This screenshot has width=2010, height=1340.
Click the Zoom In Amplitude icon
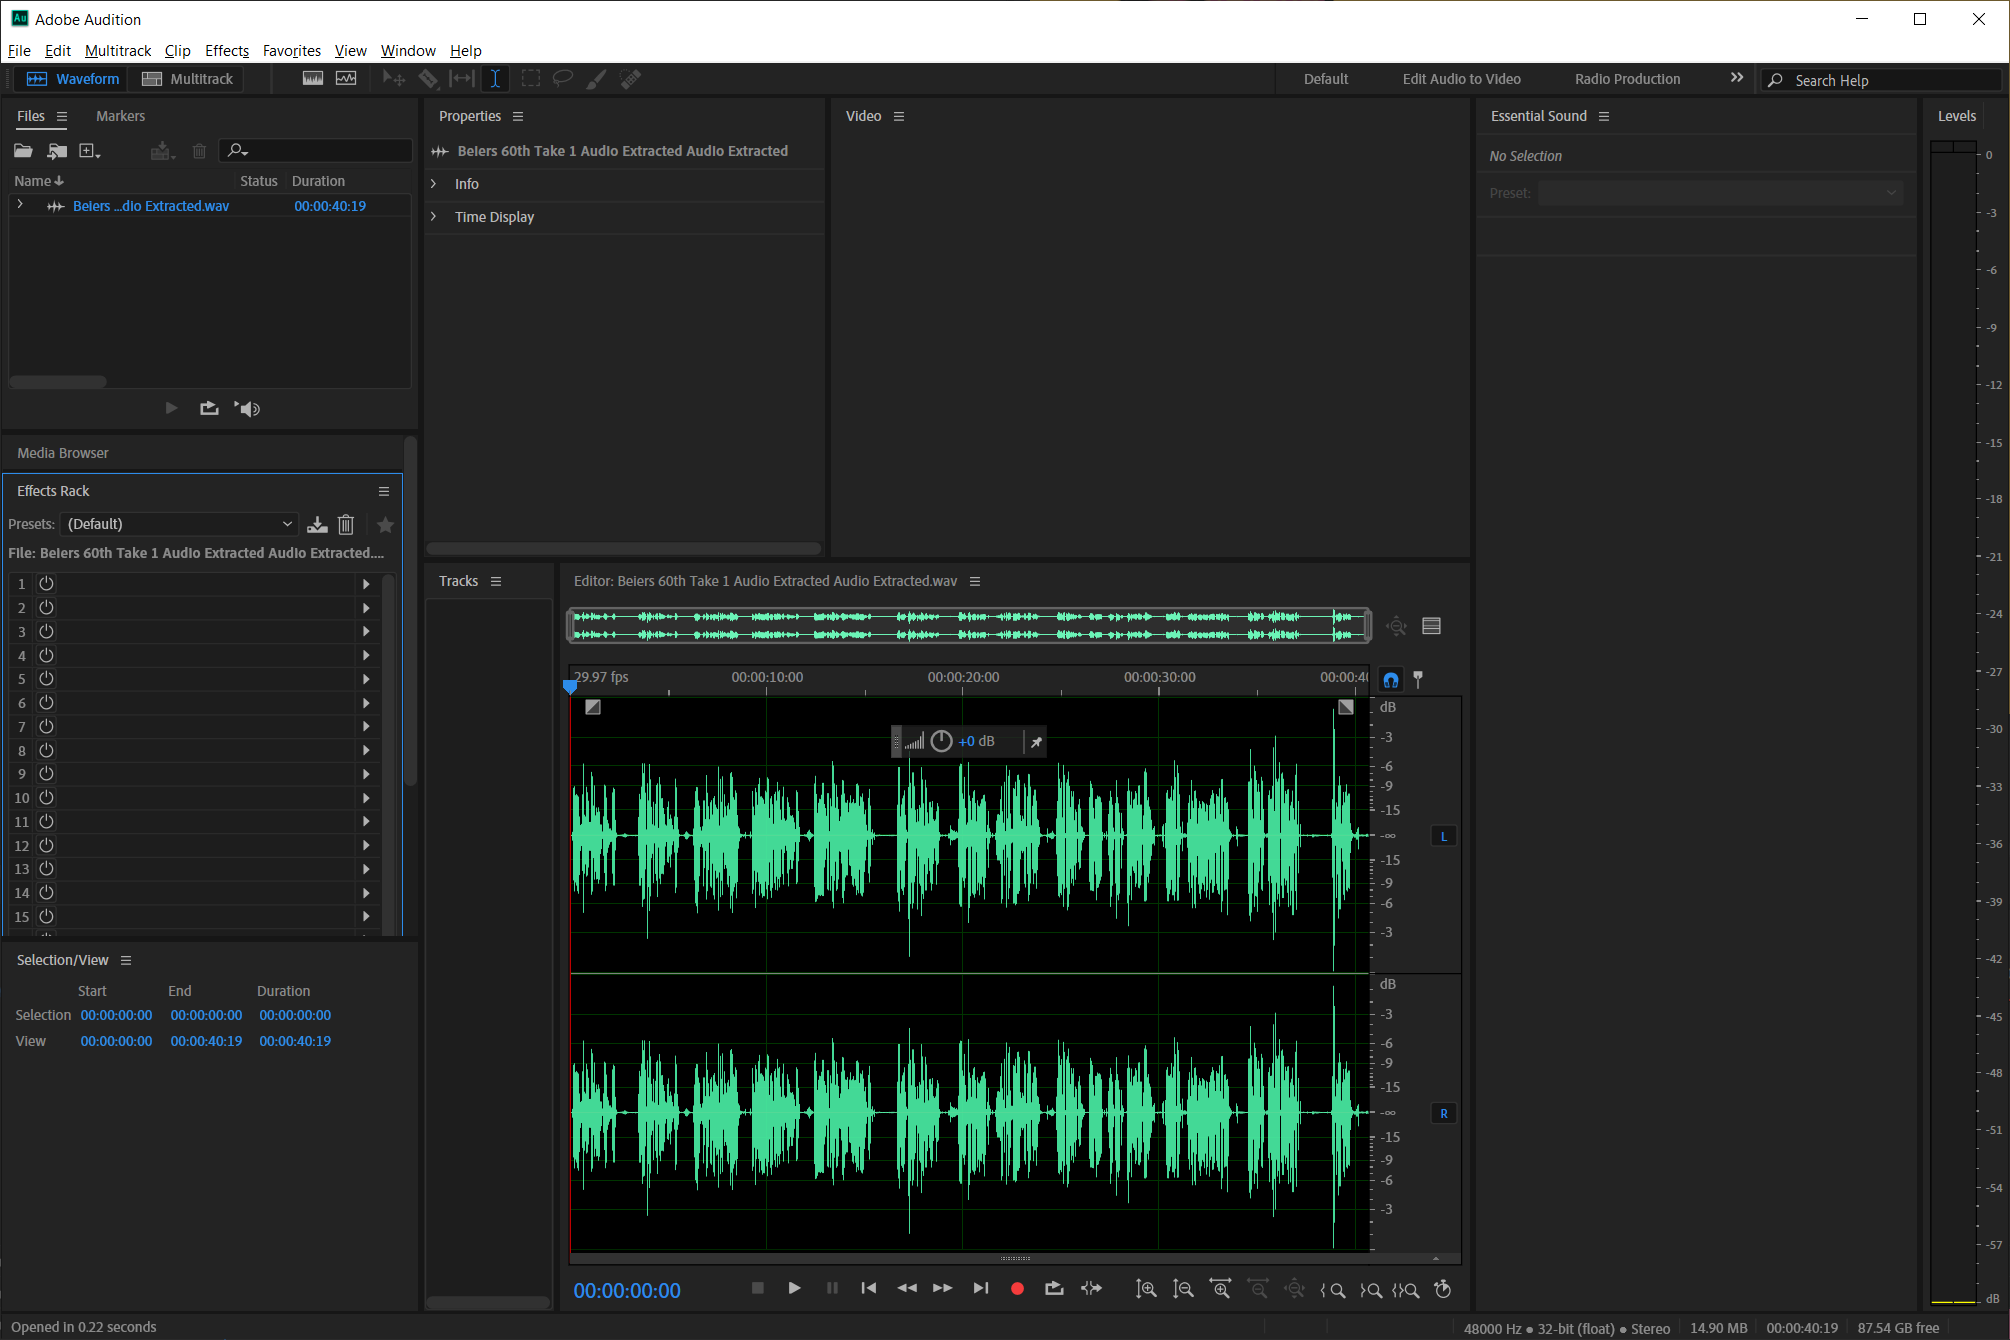tap(1146, 1289)
